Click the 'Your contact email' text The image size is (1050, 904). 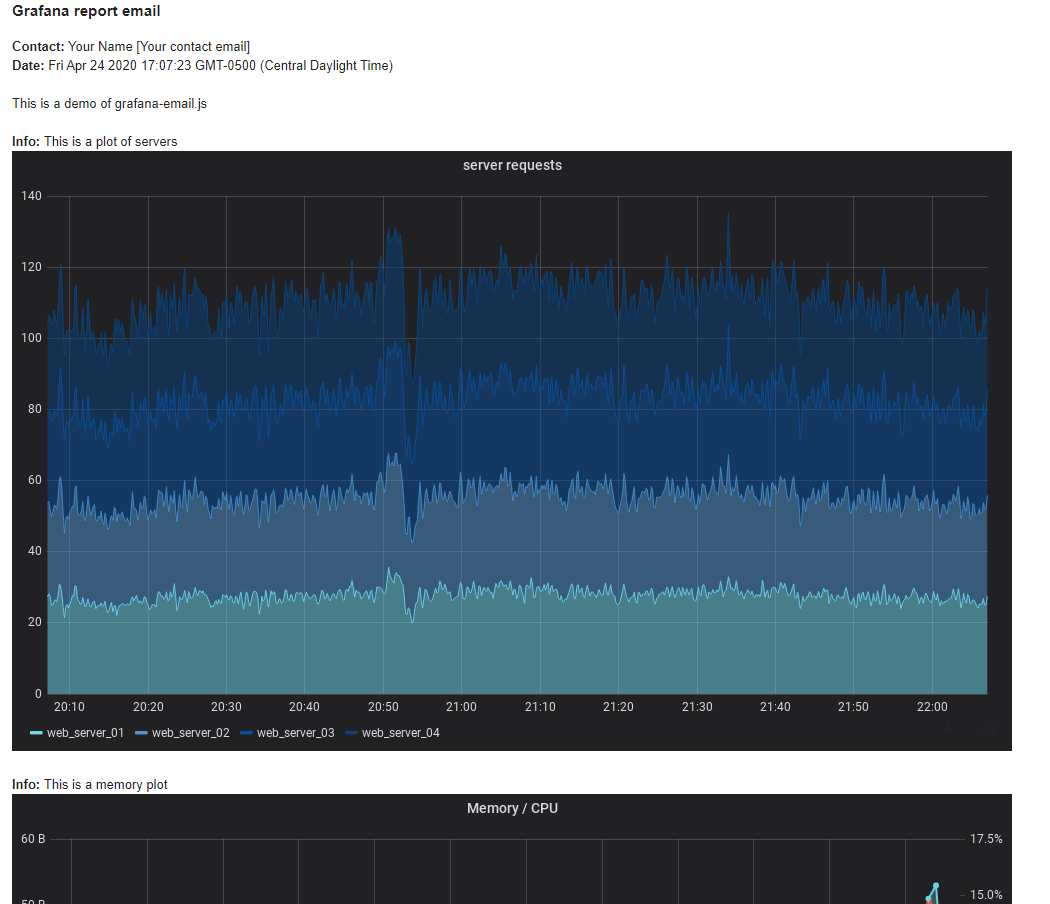(193, 46)
